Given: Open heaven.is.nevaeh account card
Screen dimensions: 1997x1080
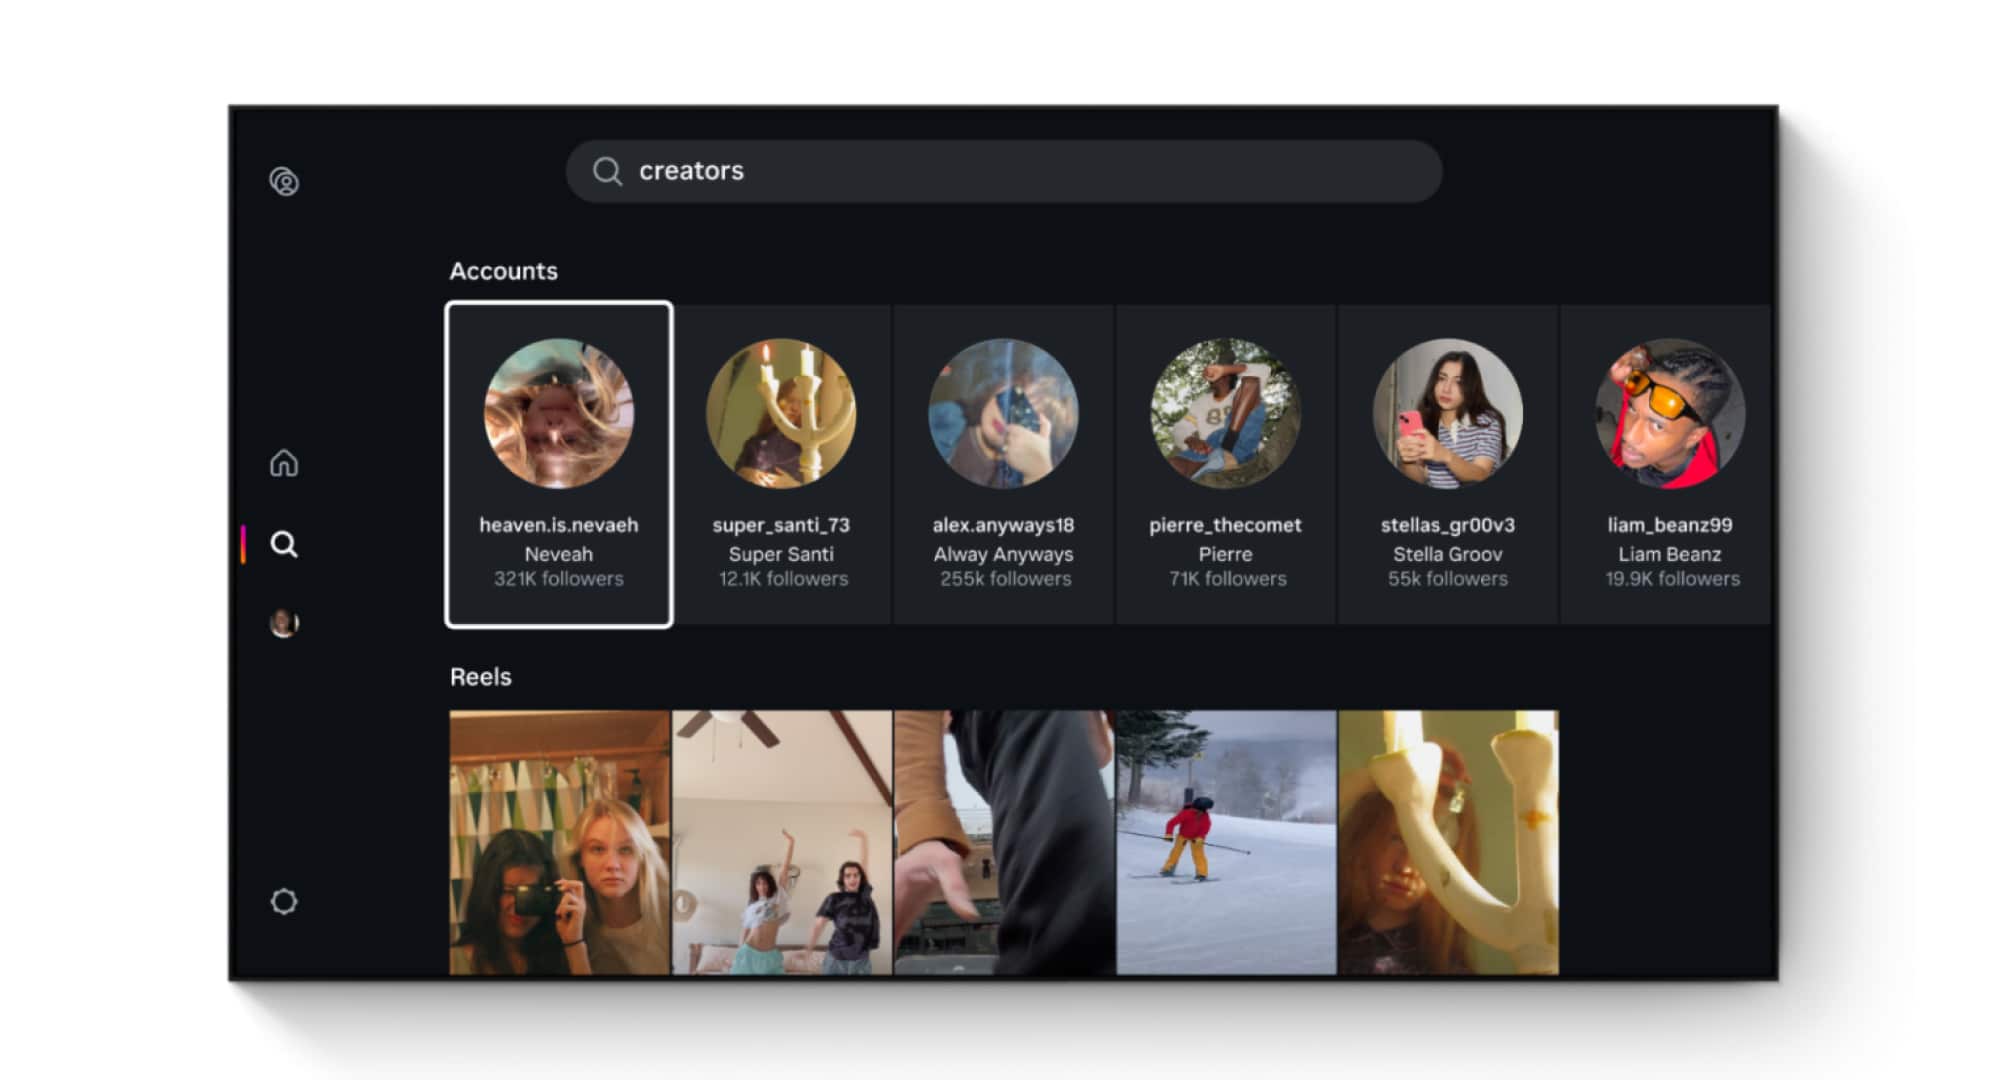Looking at the screenshot, I should click(x=559, y=464).
